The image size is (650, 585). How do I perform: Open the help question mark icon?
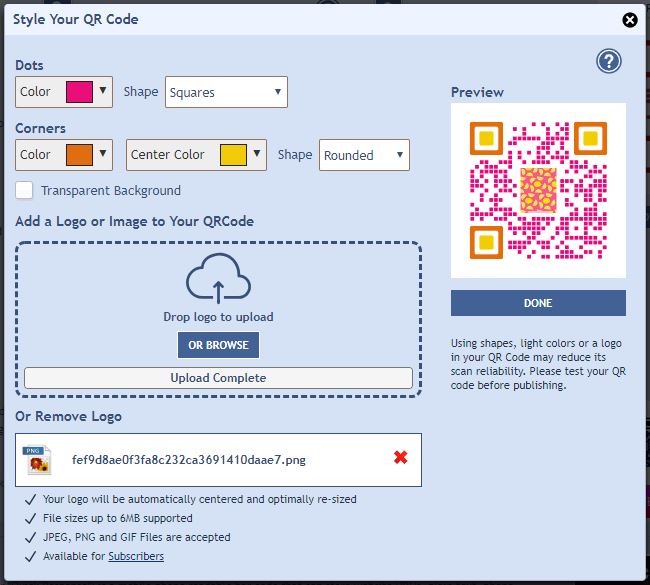(x=608, y=61)
